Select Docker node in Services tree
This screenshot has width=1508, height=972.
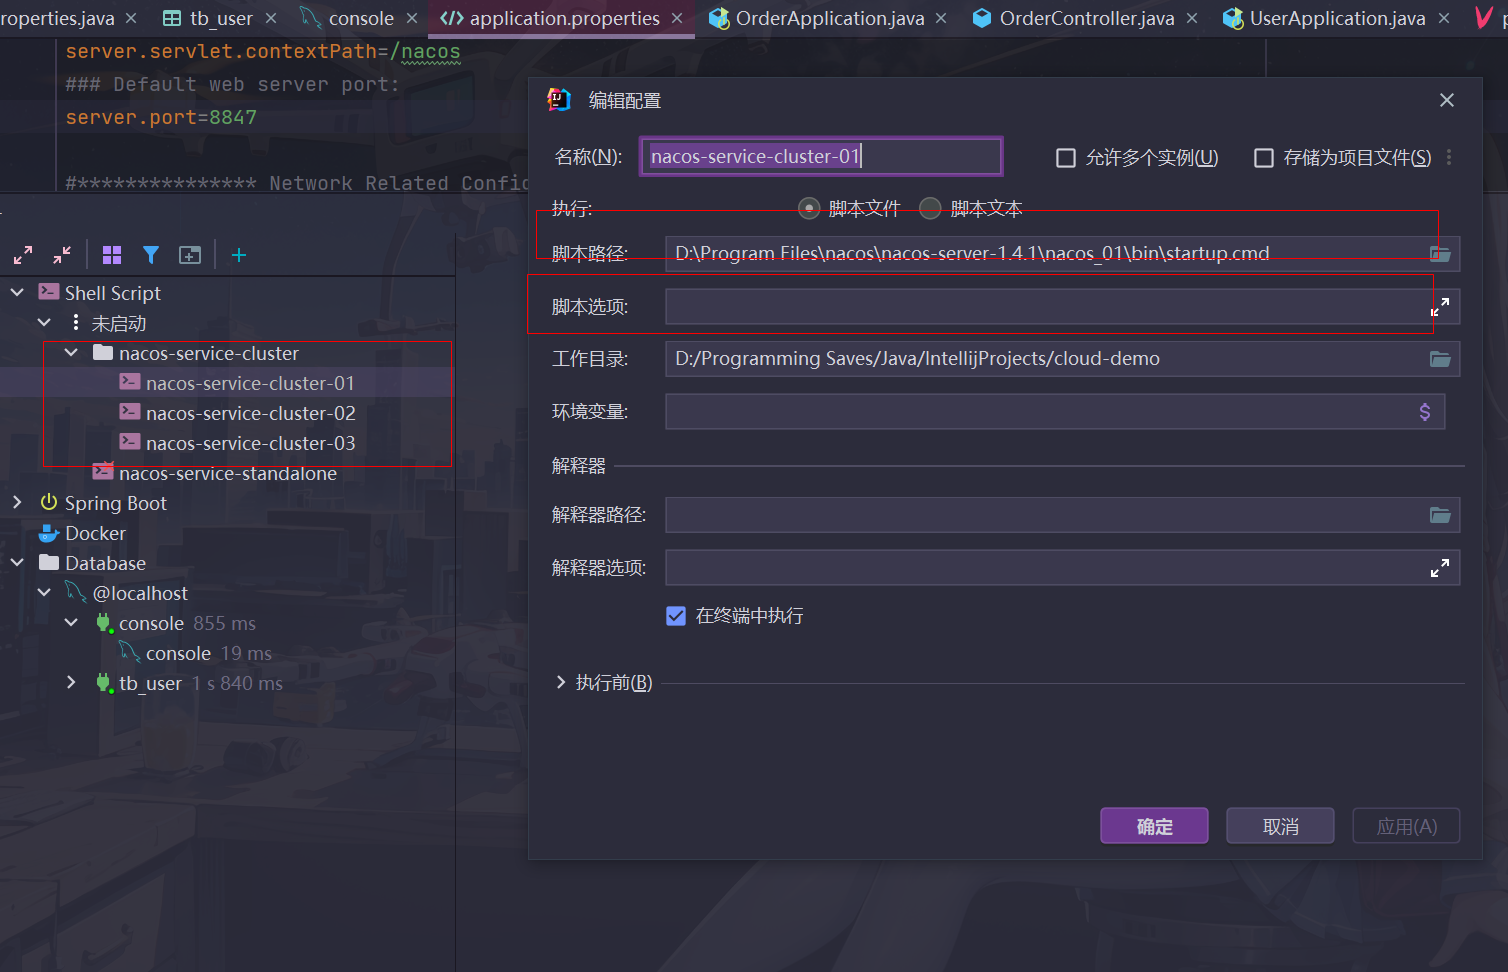(95, 533)
